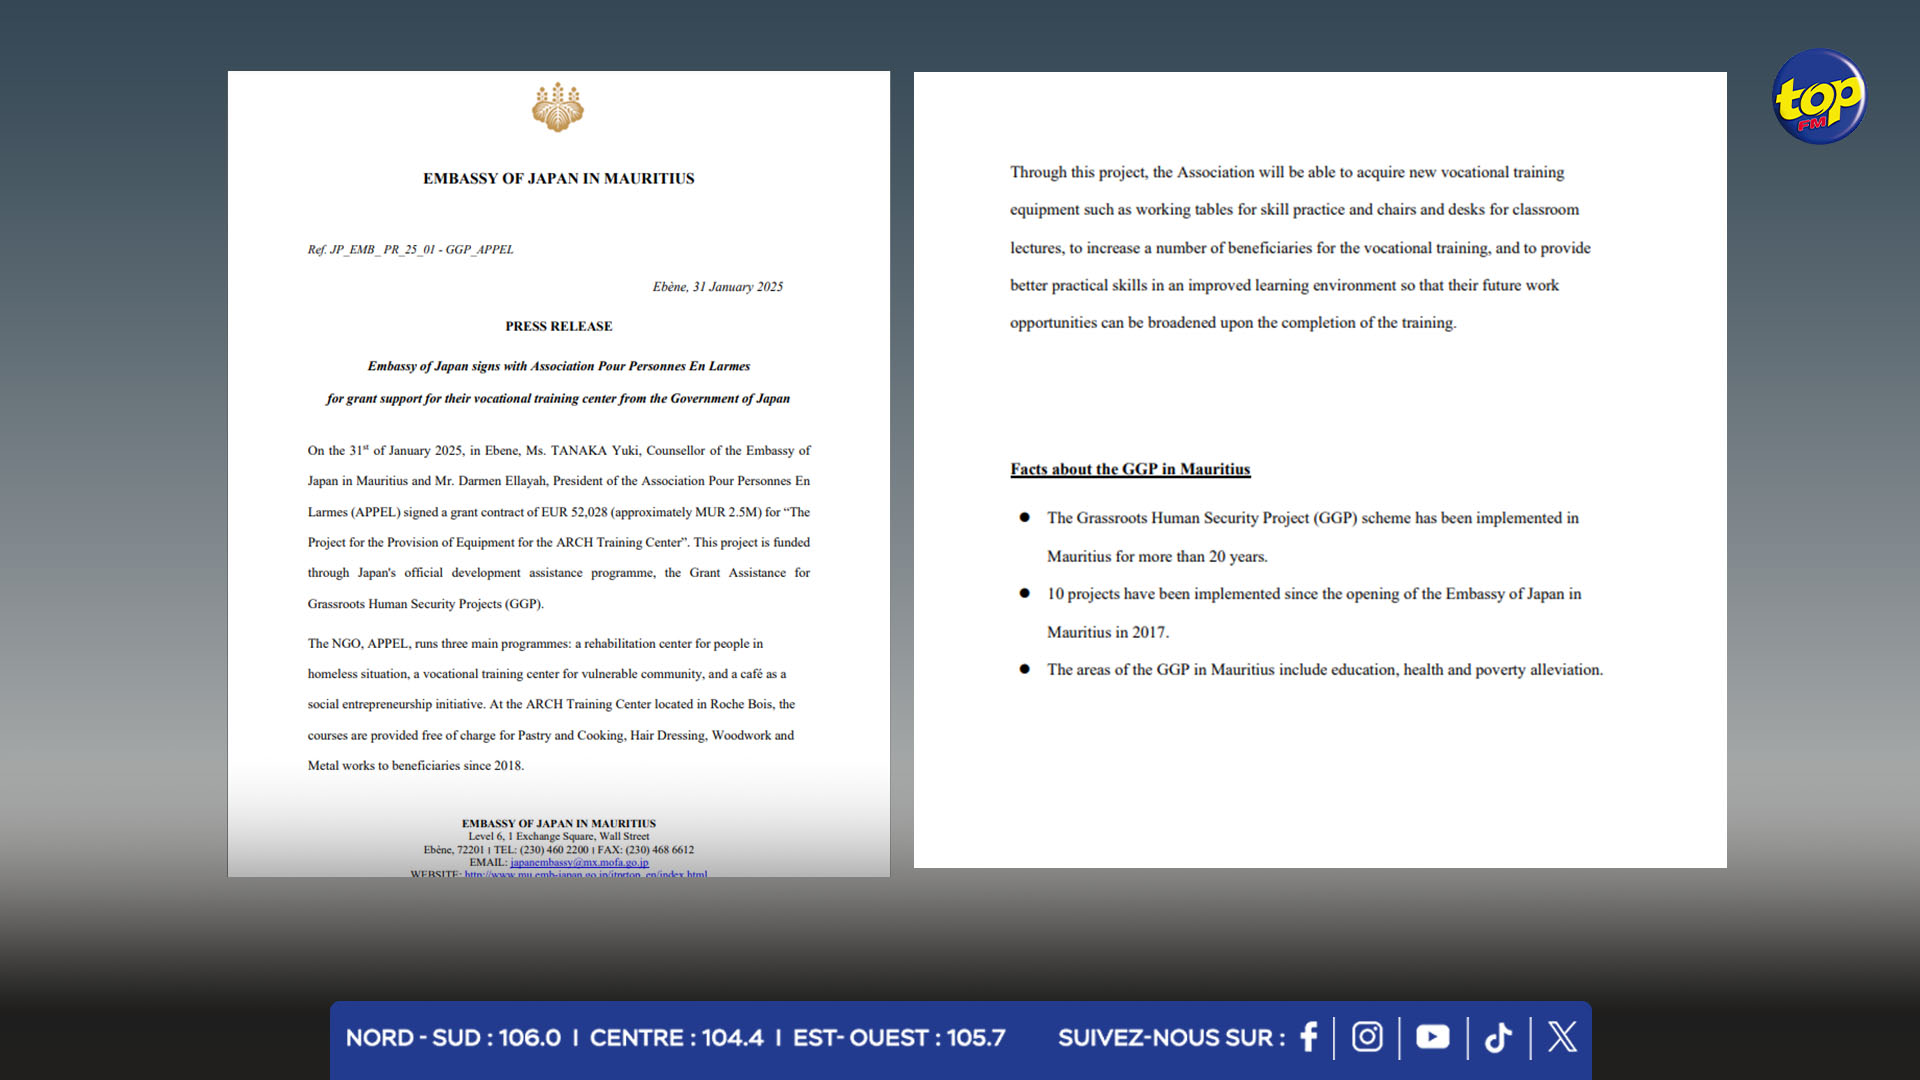This screenshot has height=1080, width=1920.
Task: Click the italic headline "Embassy of Japan signs with Association"
Action: point(558,366)
